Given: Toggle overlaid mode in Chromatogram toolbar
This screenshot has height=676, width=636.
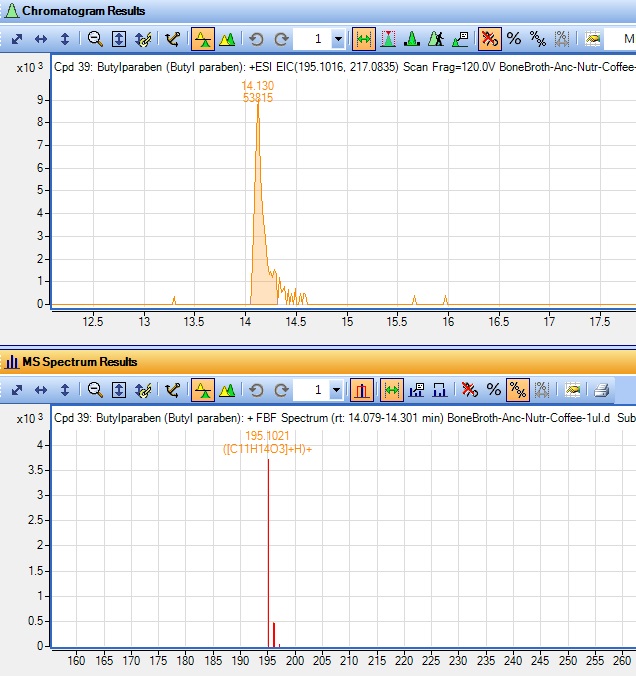Looking at the screenshot, I should [227, 39].
